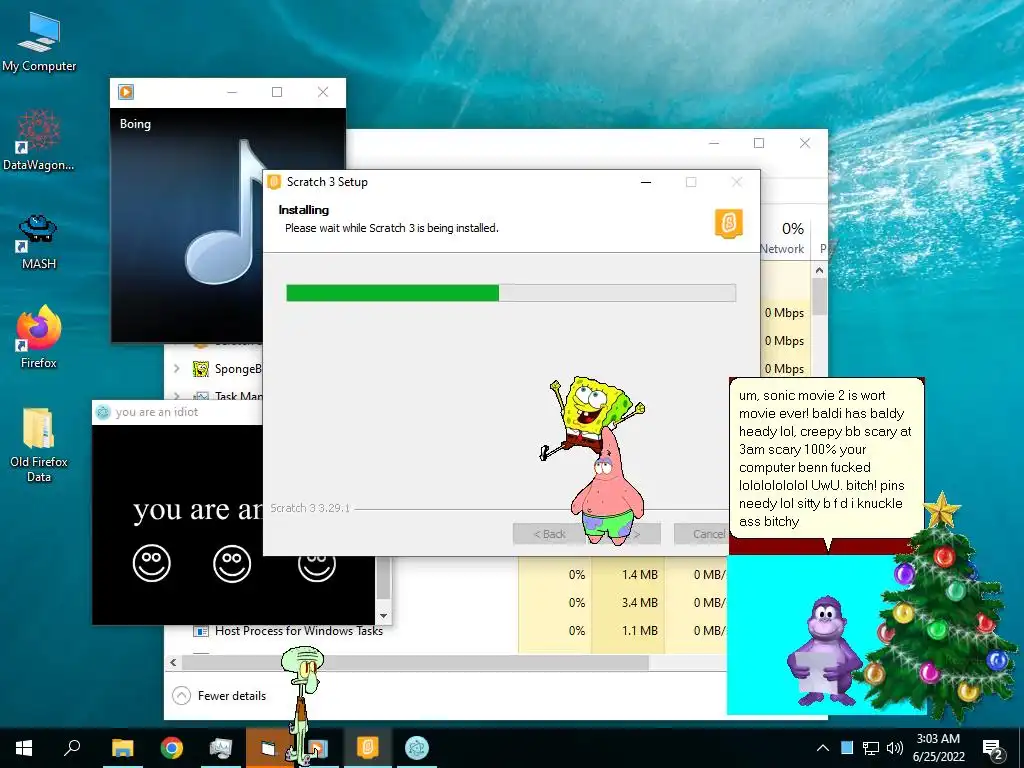
Task: Close the Boing media player window
Action: tap(323, 92)
